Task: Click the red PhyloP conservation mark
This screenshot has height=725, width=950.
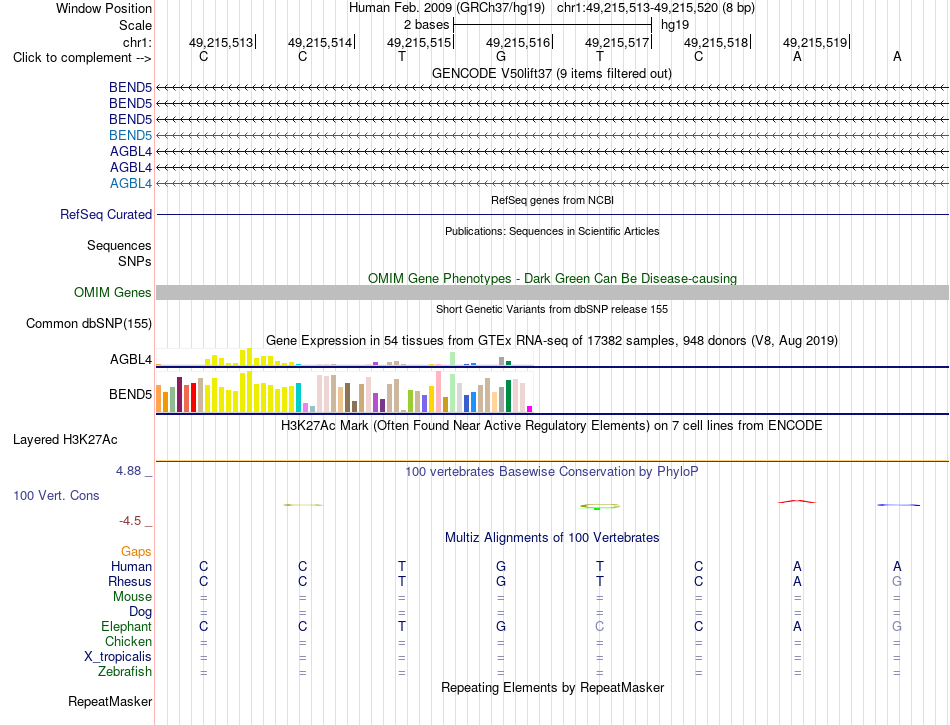Action: [797, 502]
